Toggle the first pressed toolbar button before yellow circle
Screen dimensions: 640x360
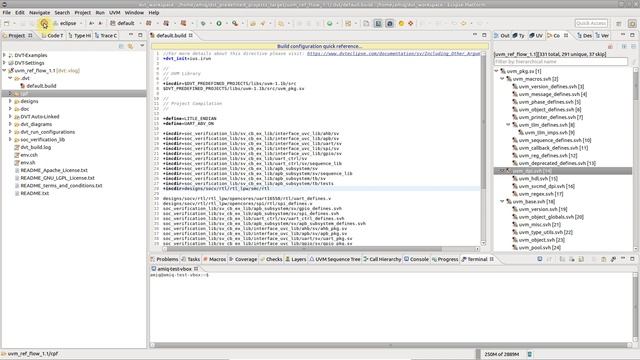(x=378, y=23)
